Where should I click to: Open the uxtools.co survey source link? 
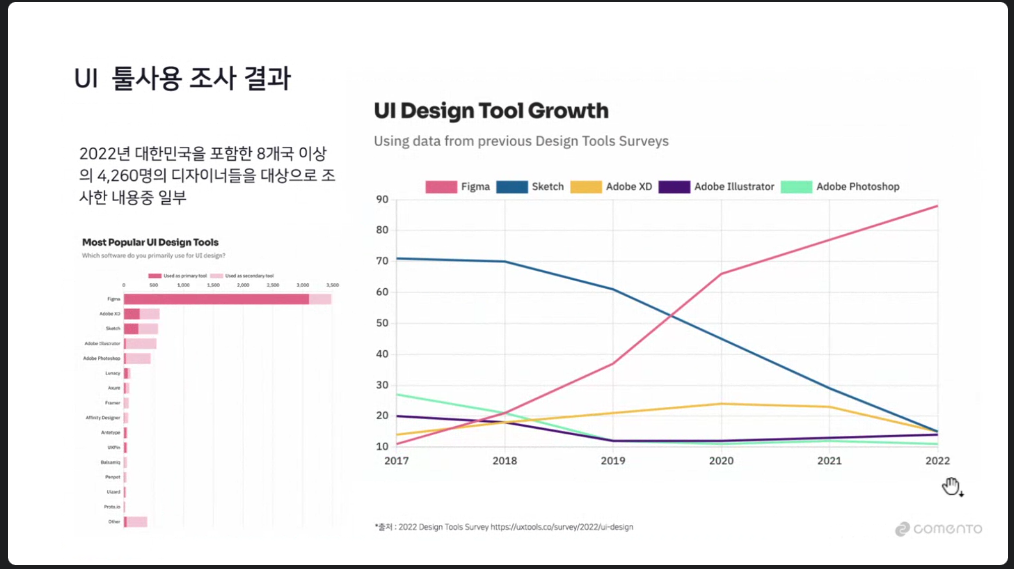(561, 527)
